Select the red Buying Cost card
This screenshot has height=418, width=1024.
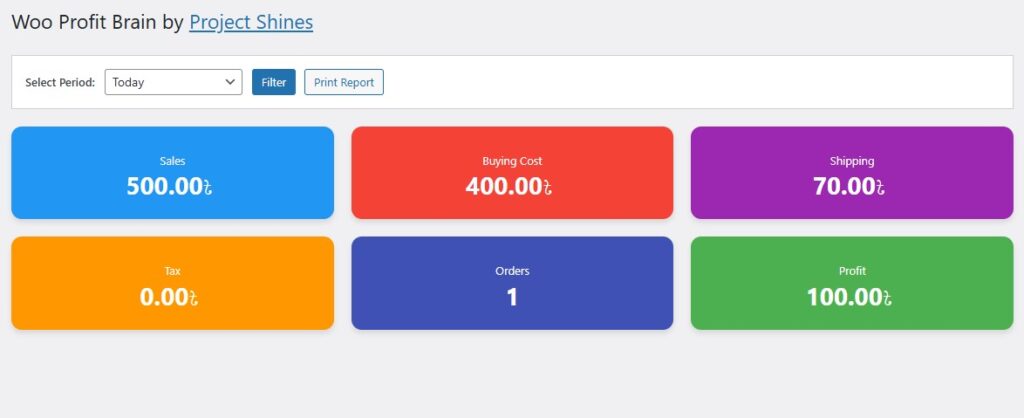(512, 172)
